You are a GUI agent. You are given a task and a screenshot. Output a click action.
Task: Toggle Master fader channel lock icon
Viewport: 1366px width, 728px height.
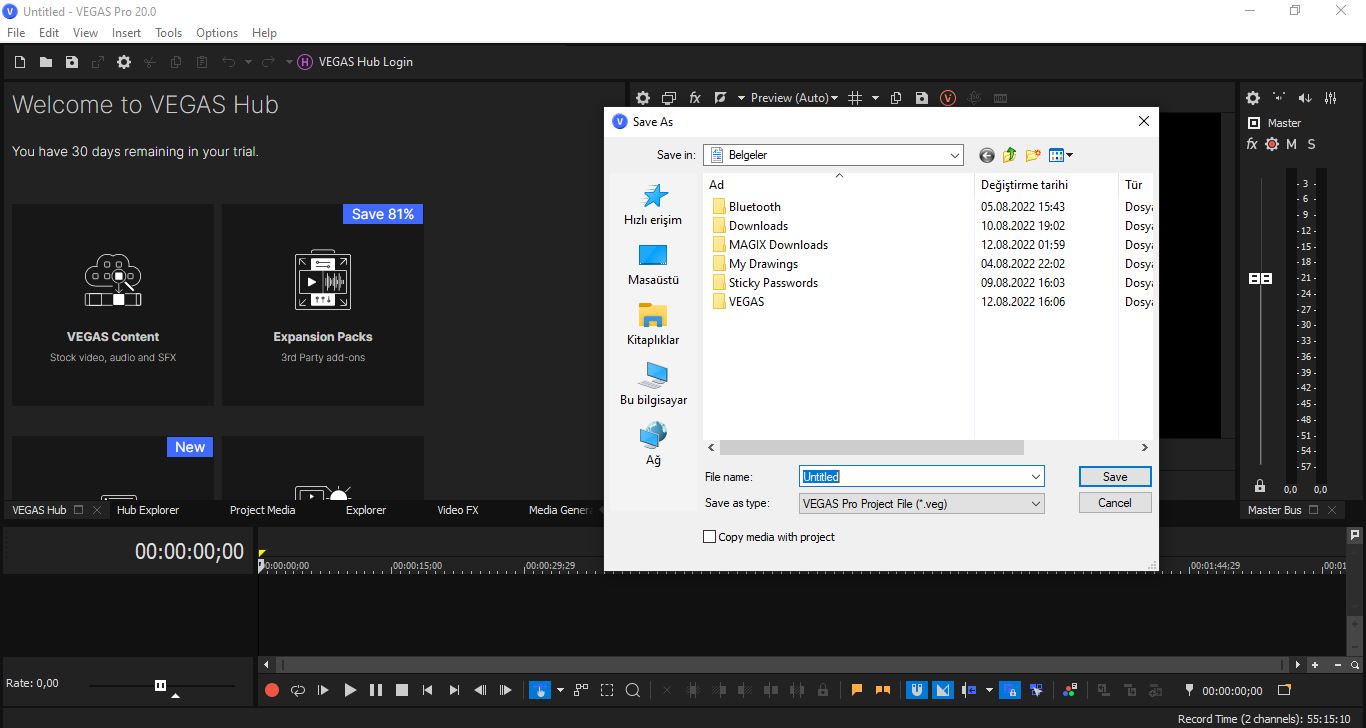point(1260,486)
